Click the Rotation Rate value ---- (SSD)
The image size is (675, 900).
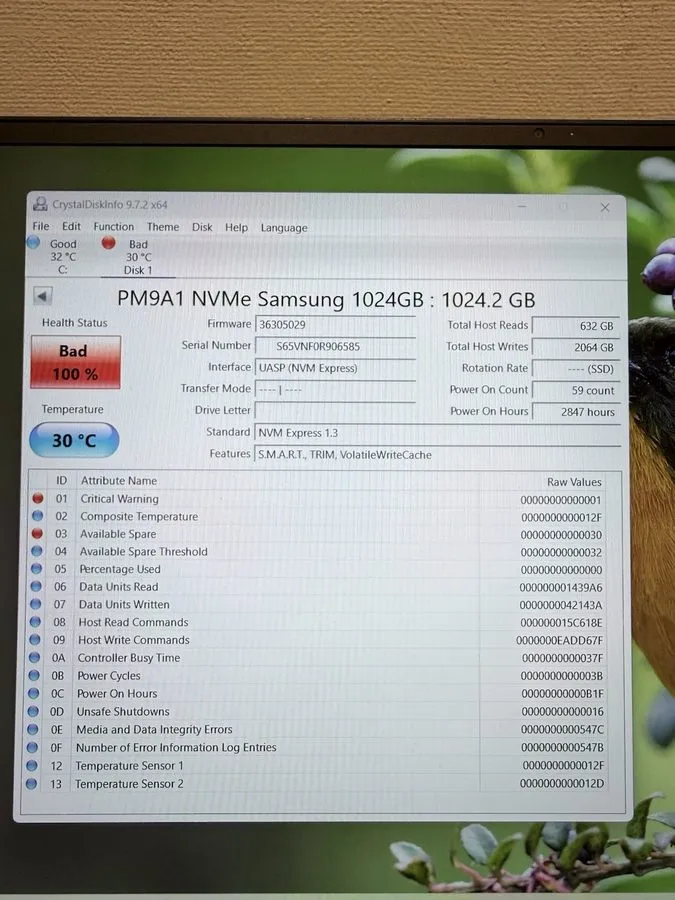(576, 368)
